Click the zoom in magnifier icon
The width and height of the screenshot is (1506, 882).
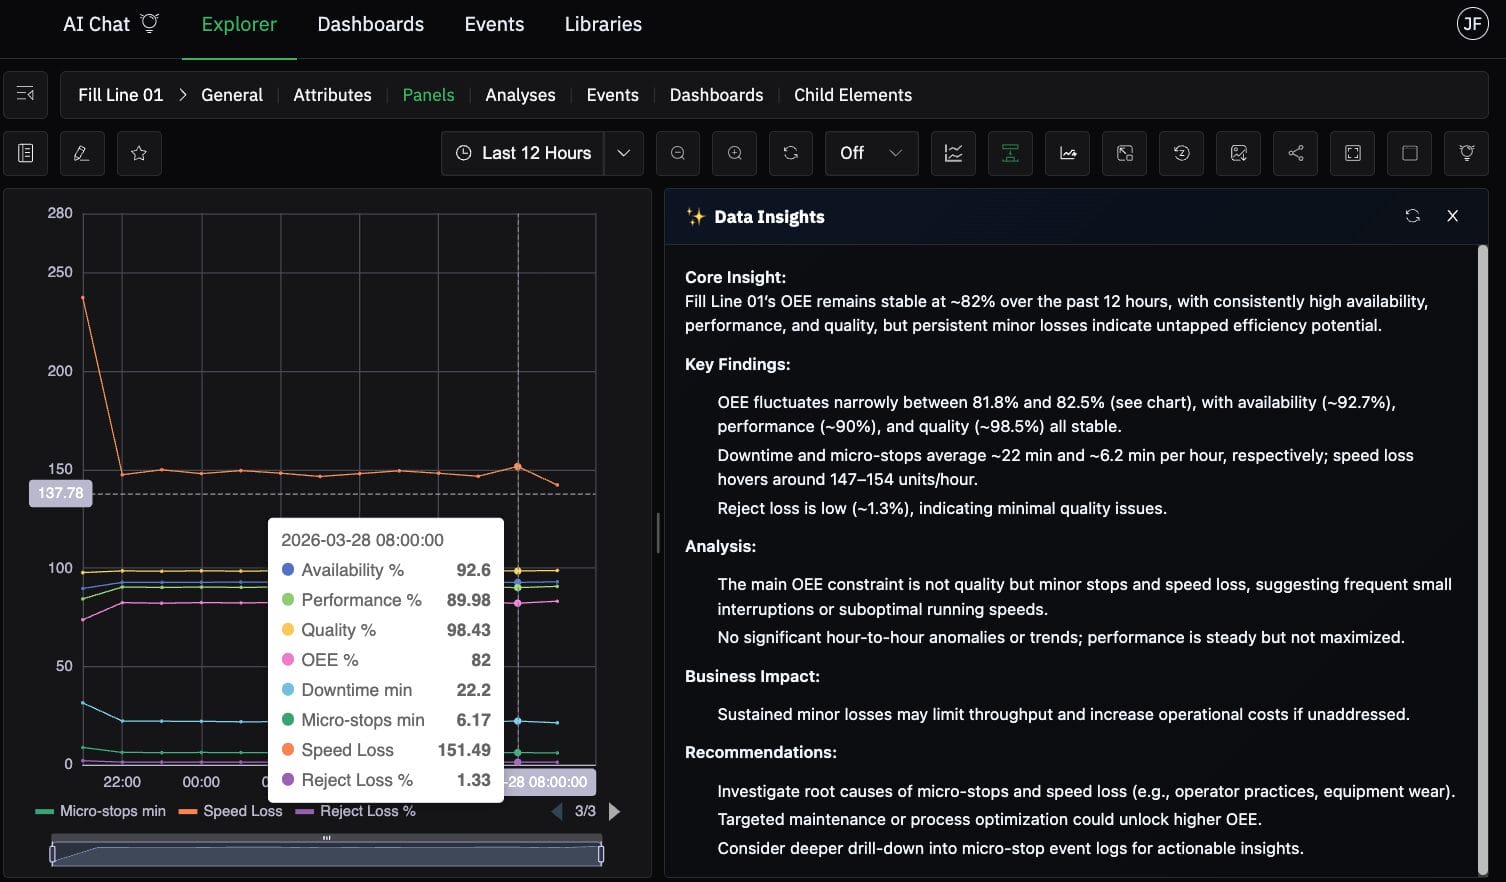coord(735,153)
